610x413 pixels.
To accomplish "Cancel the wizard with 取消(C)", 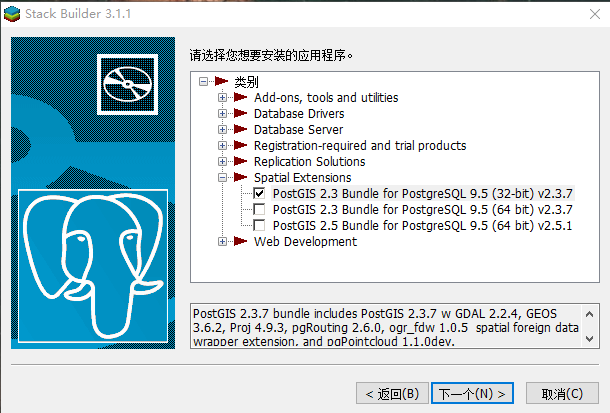I will [562, 393].
